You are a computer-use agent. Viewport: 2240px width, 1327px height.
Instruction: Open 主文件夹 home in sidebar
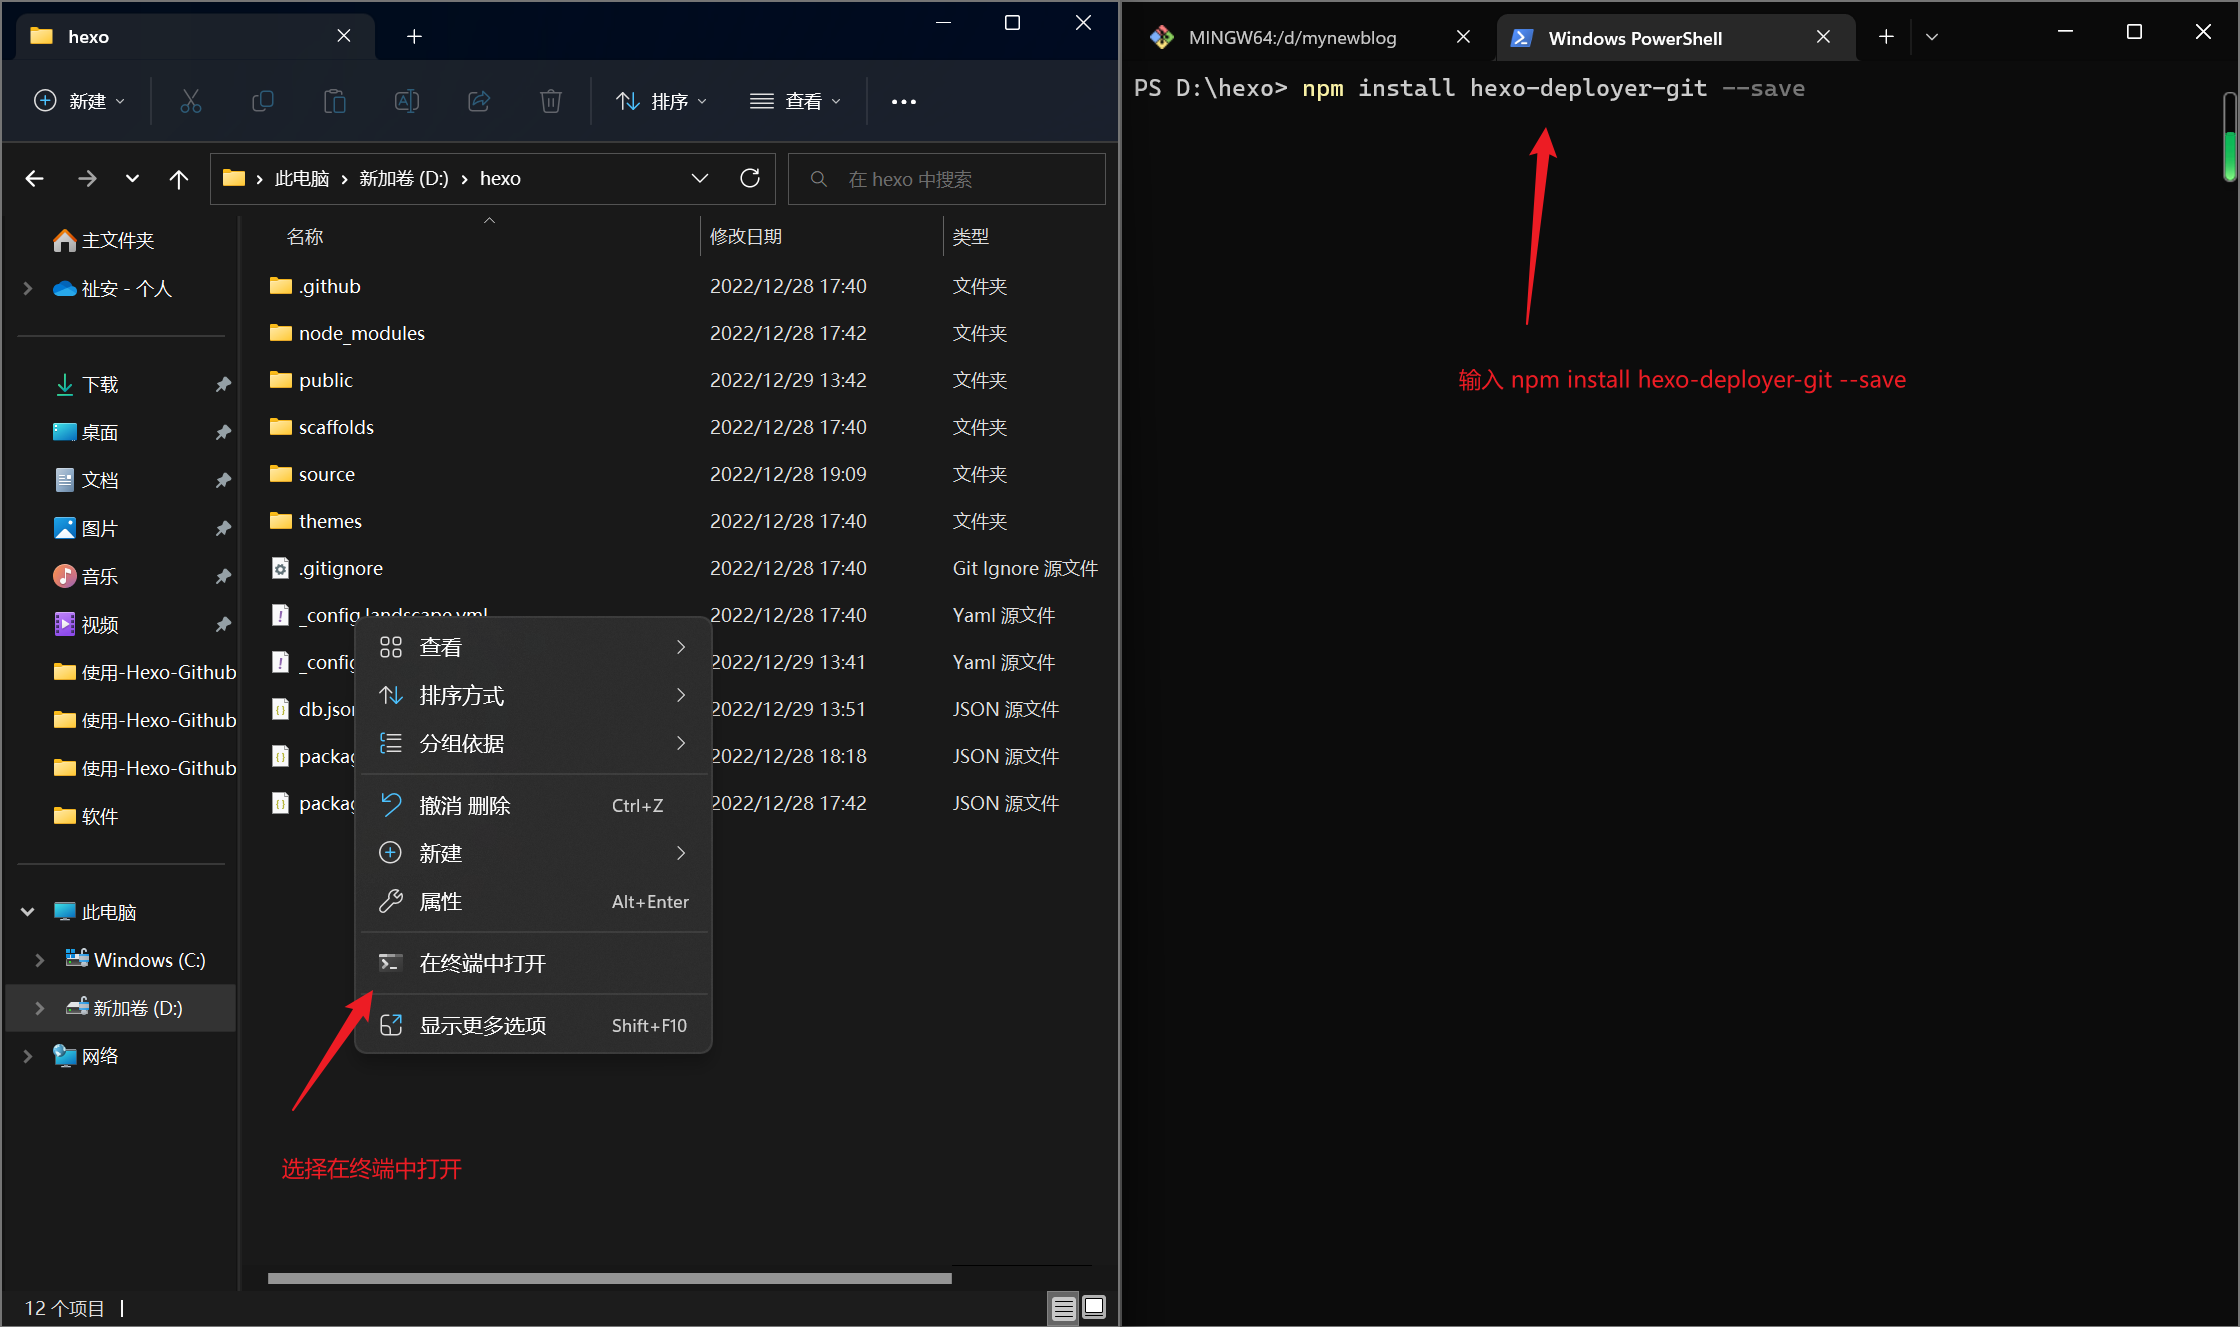click(x=118, y=241)
